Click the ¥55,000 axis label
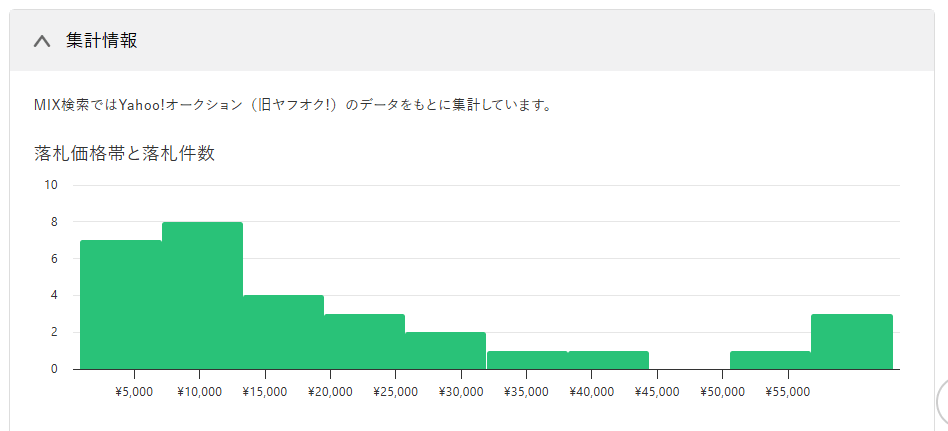The image size is (948, 431). pos(787,392)
